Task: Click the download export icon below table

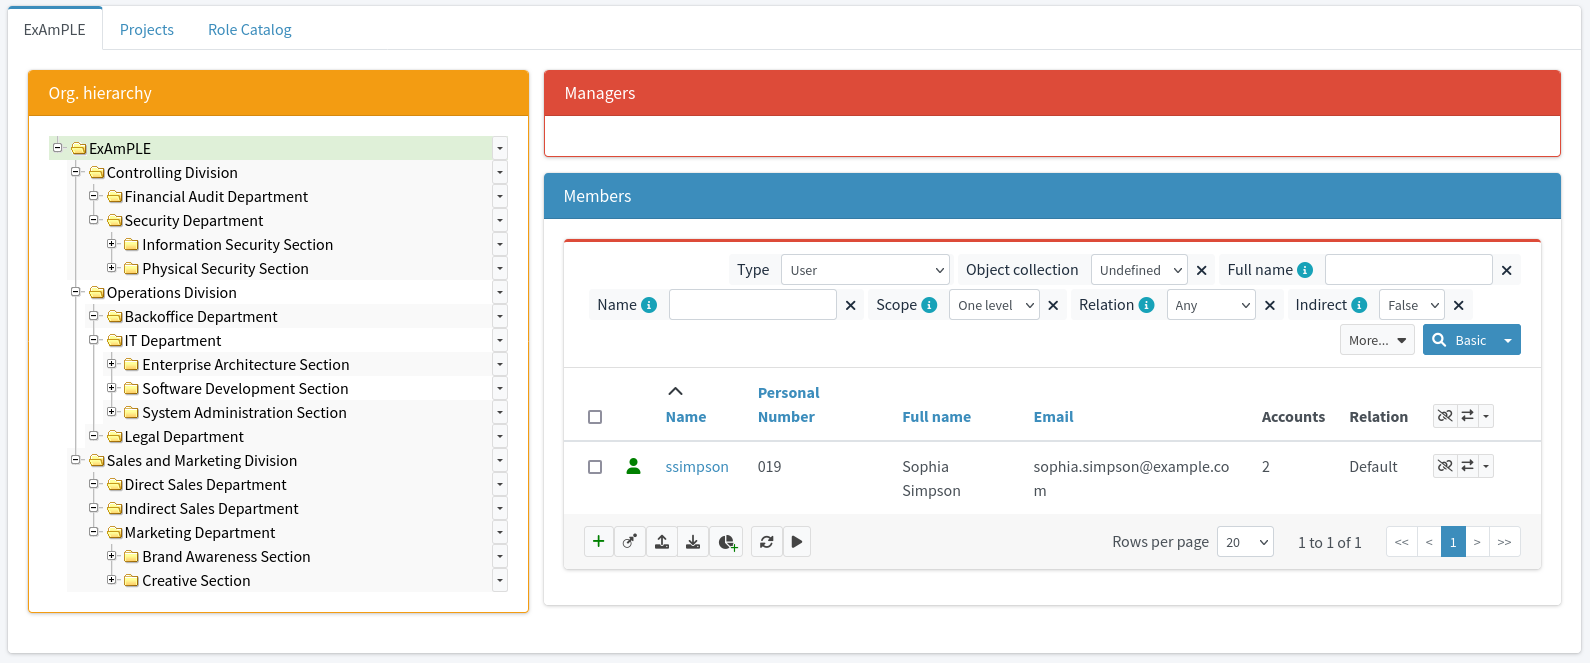Action: point(693,541)
